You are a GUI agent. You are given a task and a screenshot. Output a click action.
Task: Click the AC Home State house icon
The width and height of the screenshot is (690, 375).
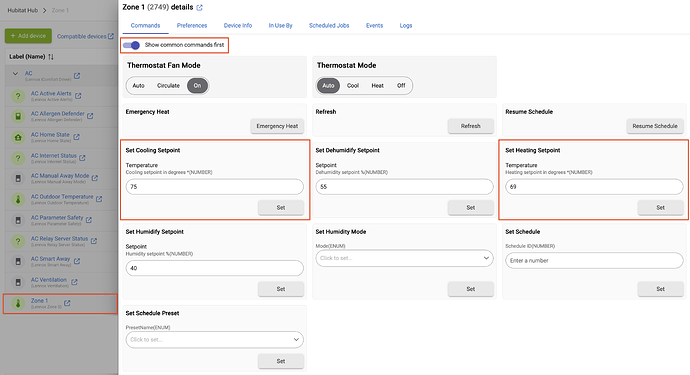[18, 137]
